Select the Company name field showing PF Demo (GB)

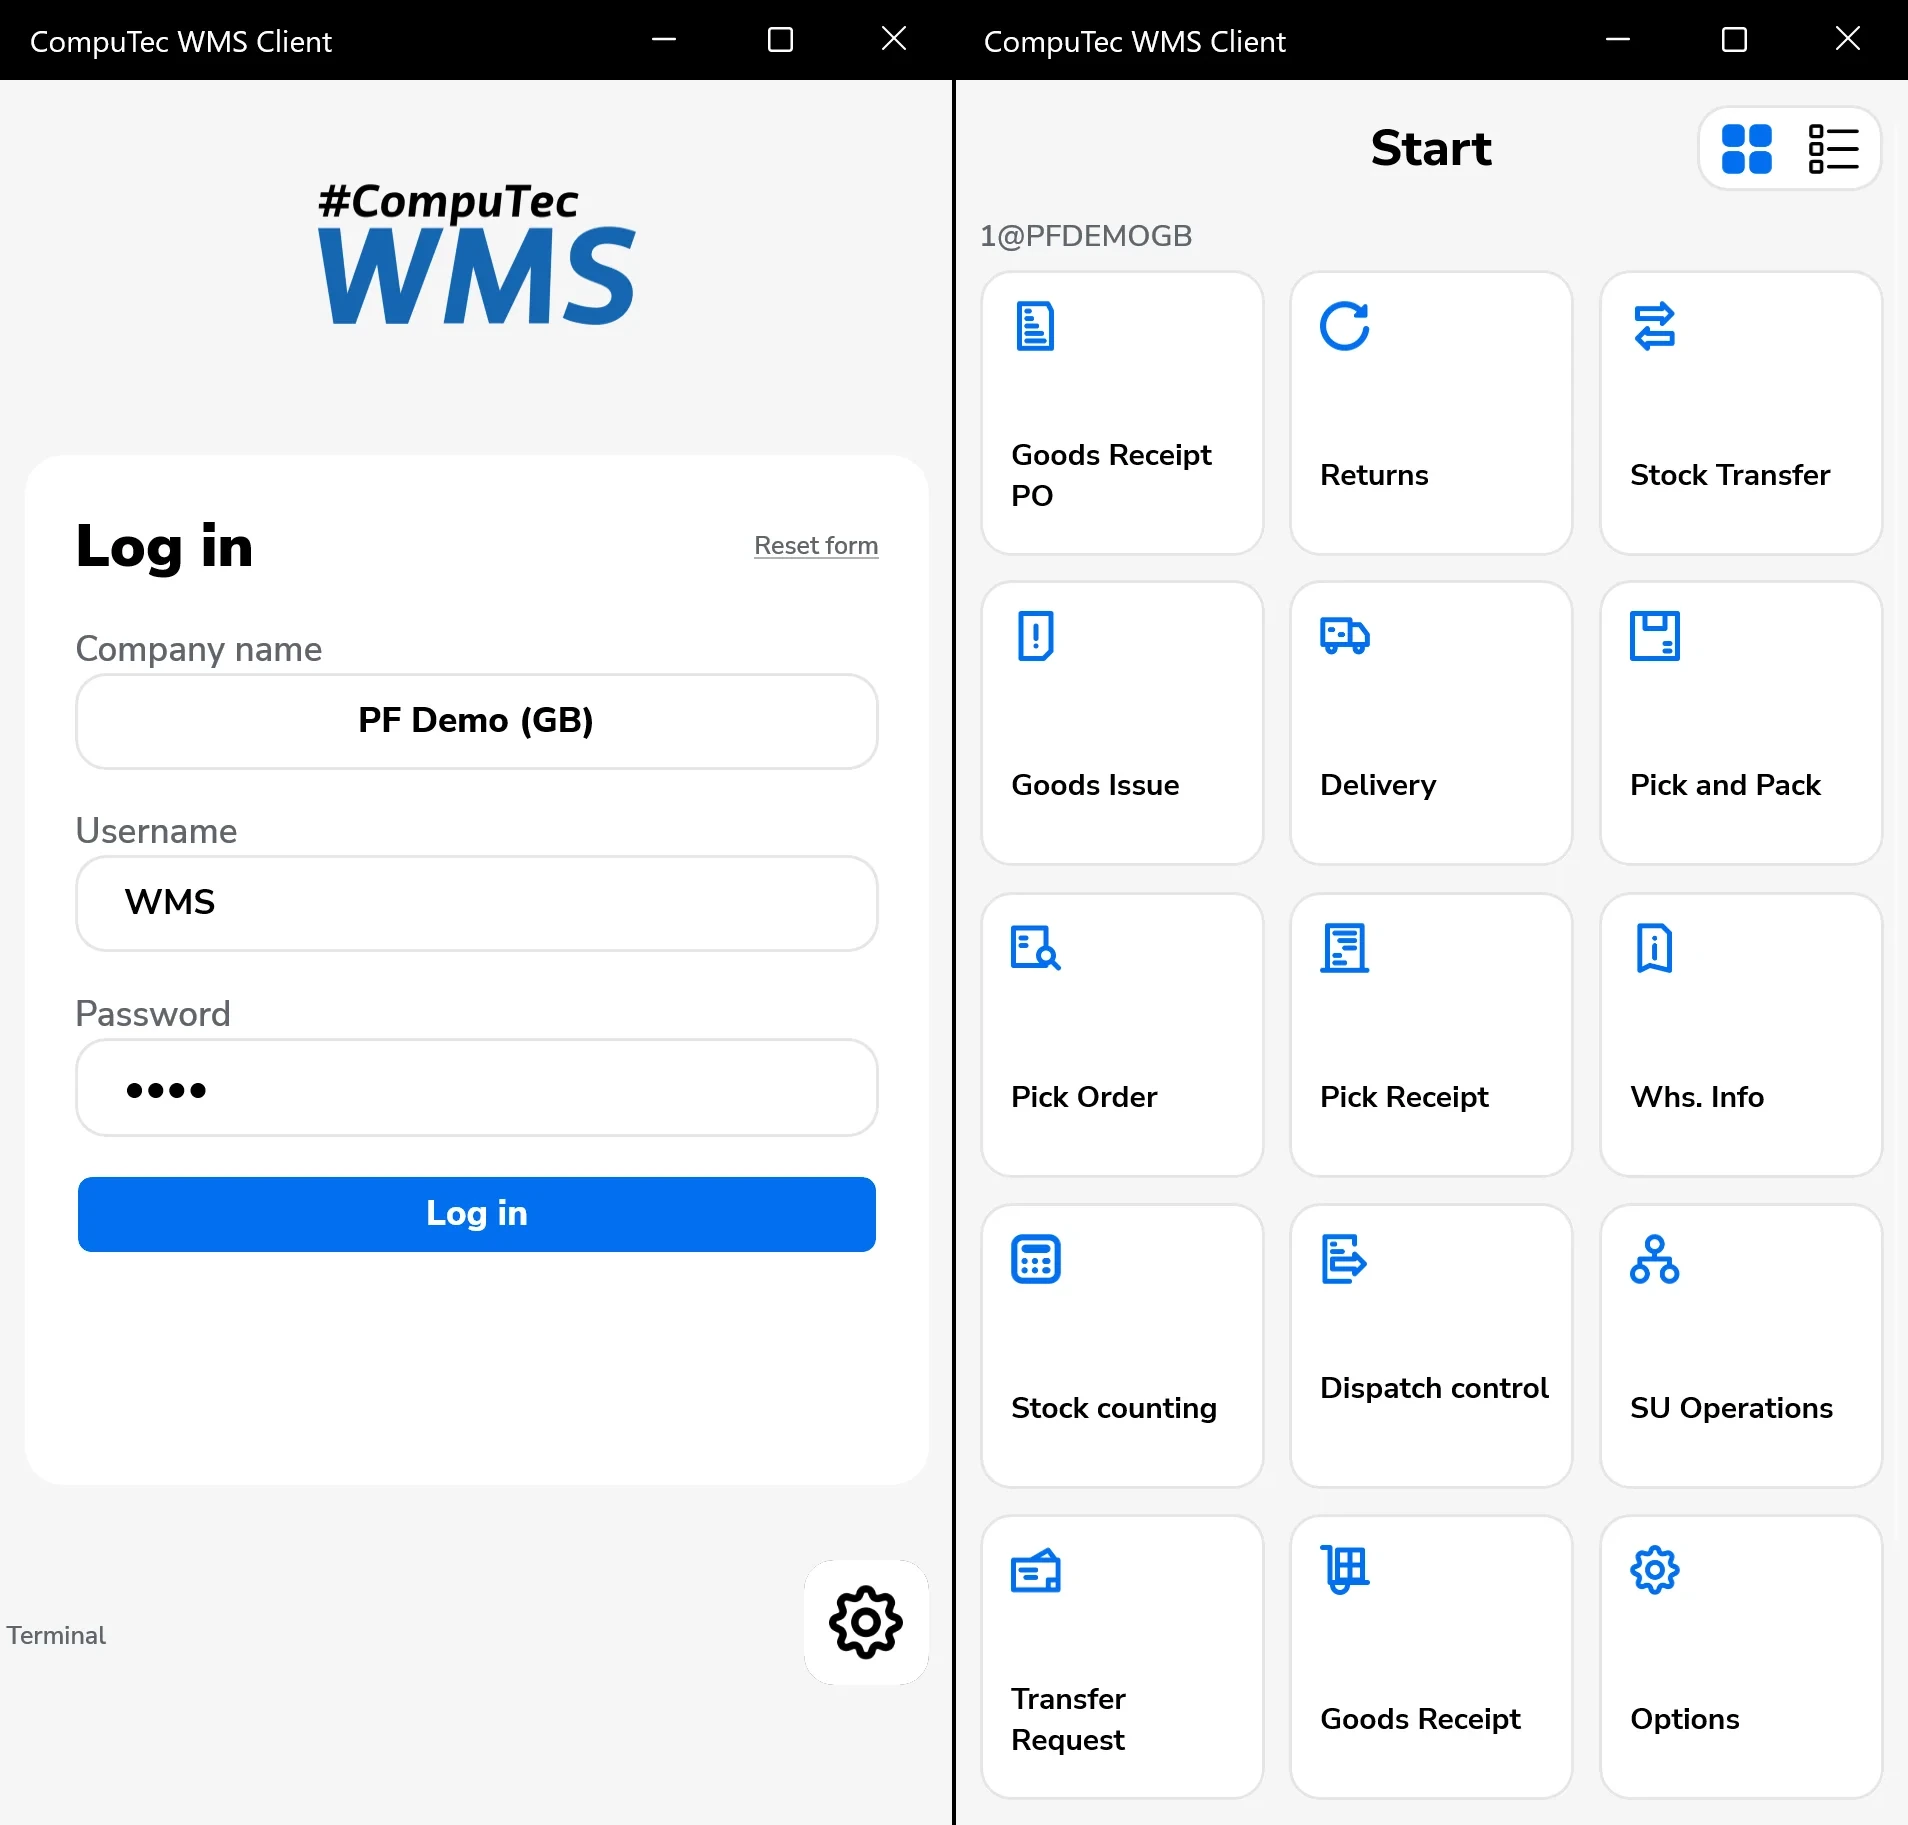476,720
